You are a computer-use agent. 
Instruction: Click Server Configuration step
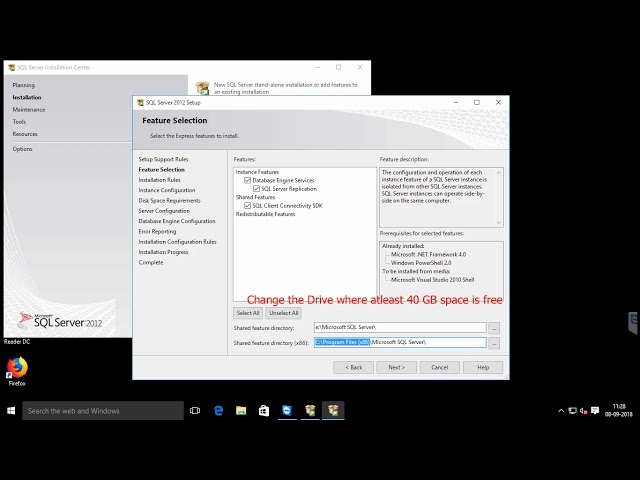(164, 211)
